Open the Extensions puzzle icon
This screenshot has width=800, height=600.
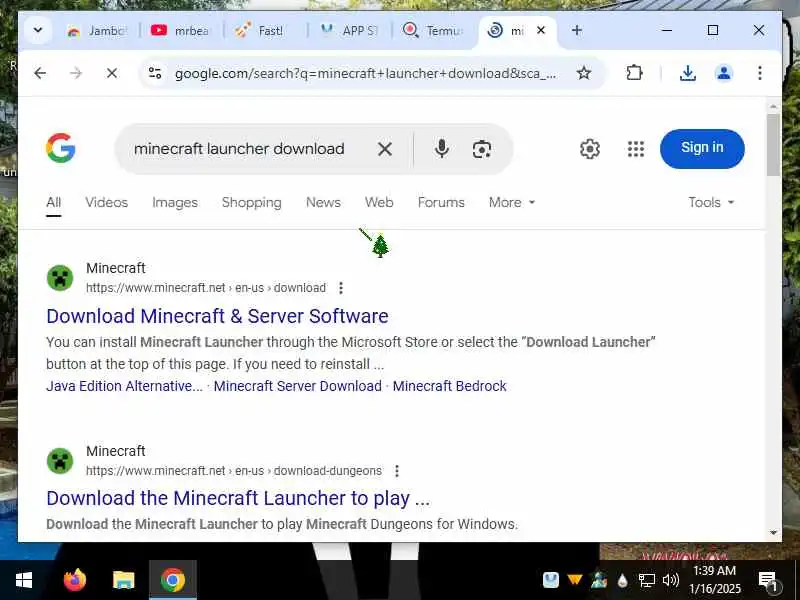tap(634, 73)
